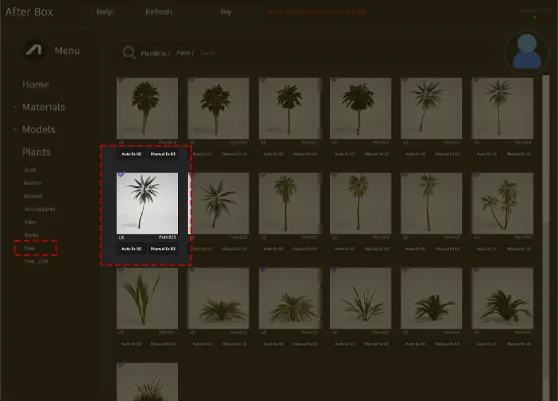Click Manual Ex UE under Palm021
The height and width of the screenshot is (401, 558).
click(x=305, y=154)
